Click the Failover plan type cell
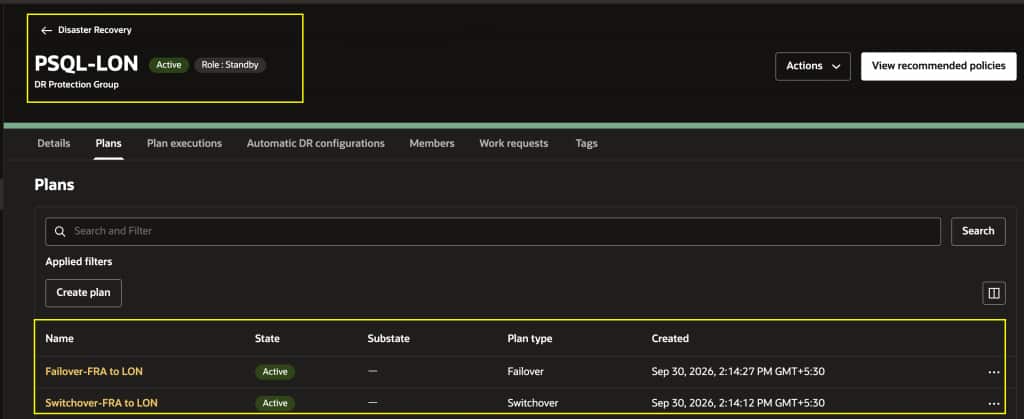Image resolution: width=1024 pixels, height=419 pixels. (525, 371)
